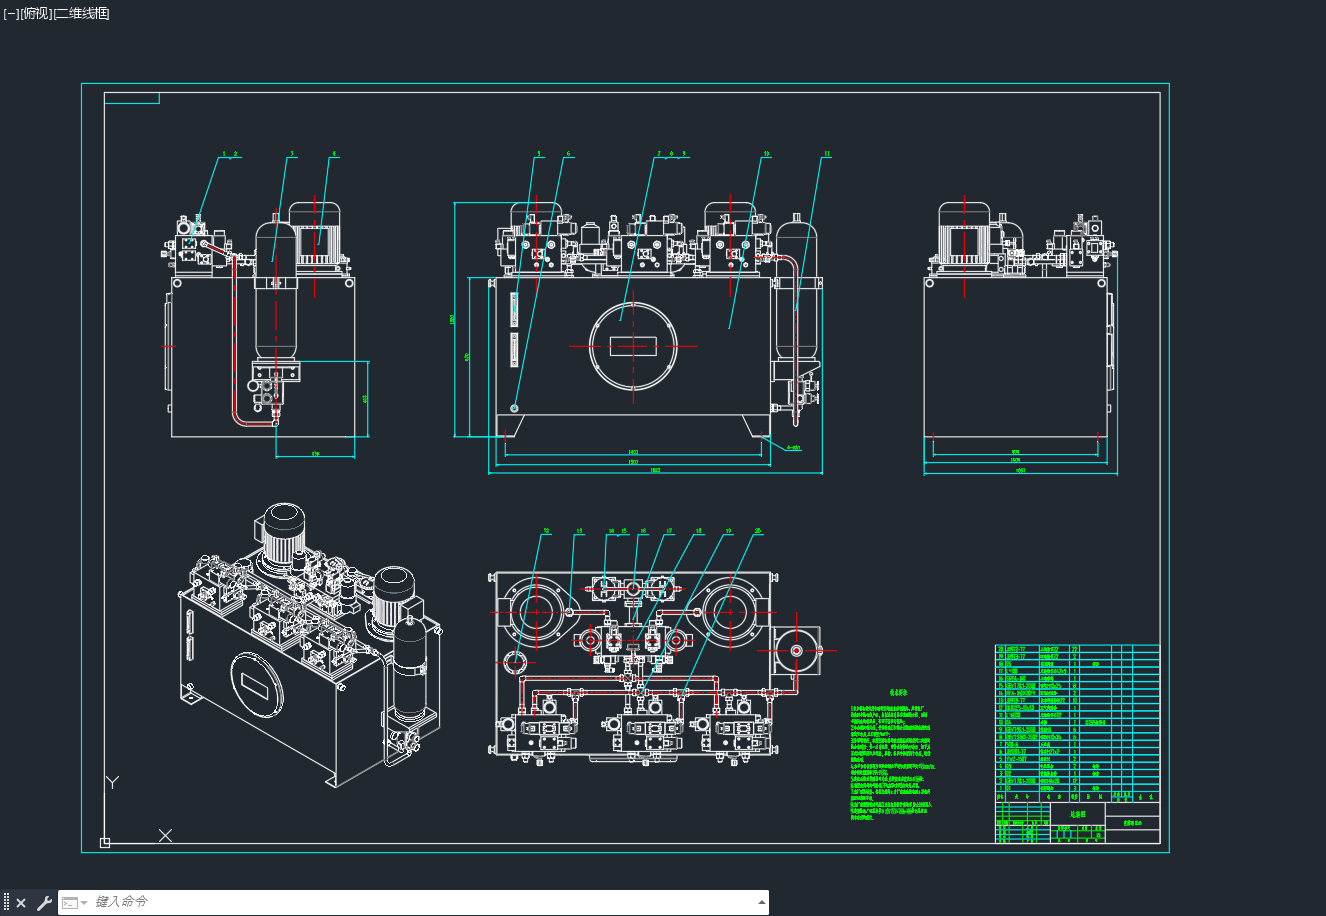Close the command line window

21,903
